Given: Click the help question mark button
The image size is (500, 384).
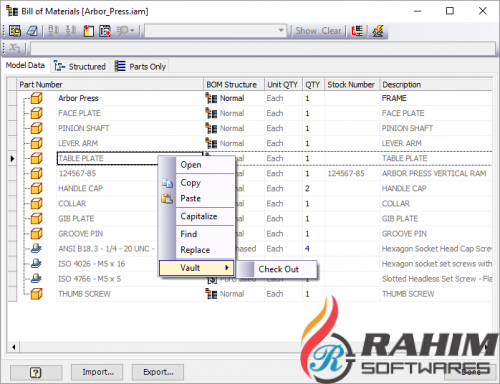Looking at the screenshot, I should pyautogui.click(x=36, y=372).
